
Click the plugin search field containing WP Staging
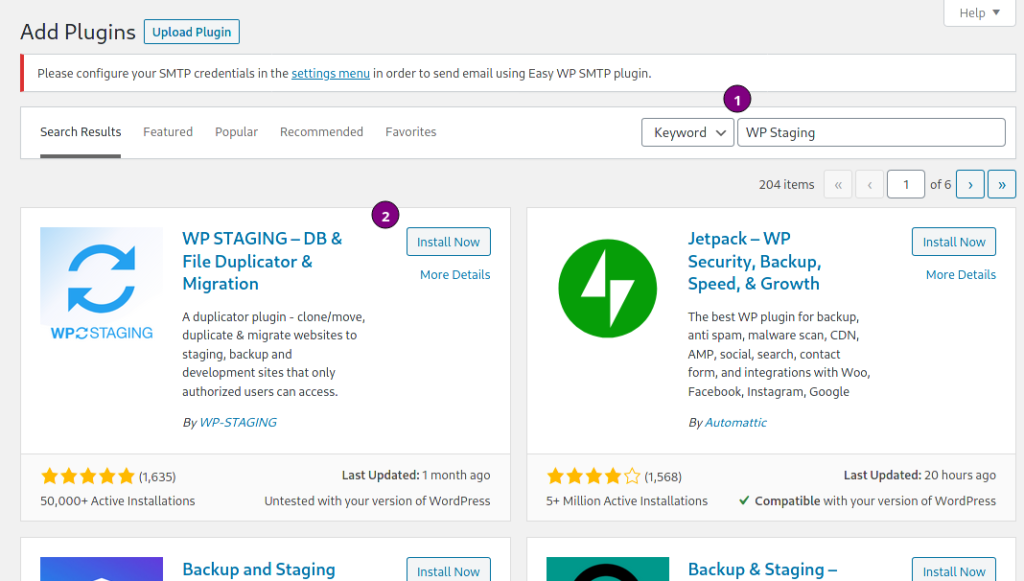pos(871,133)
